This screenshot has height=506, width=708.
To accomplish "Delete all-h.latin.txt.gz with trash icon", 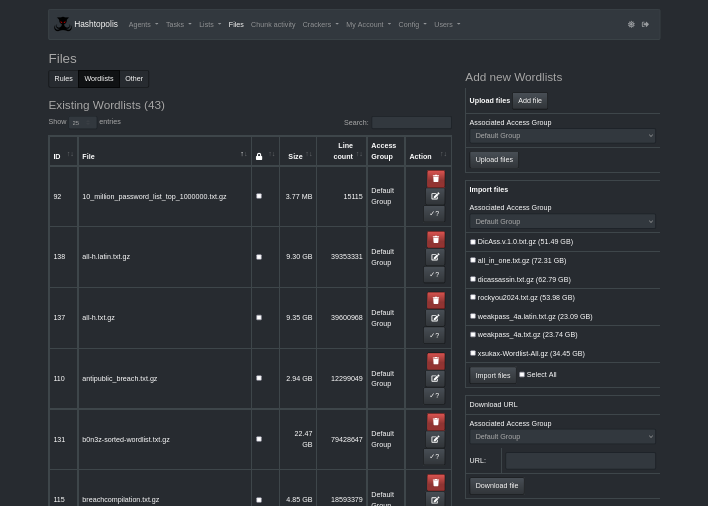I will pyautogui.click(x=436, y=240).
